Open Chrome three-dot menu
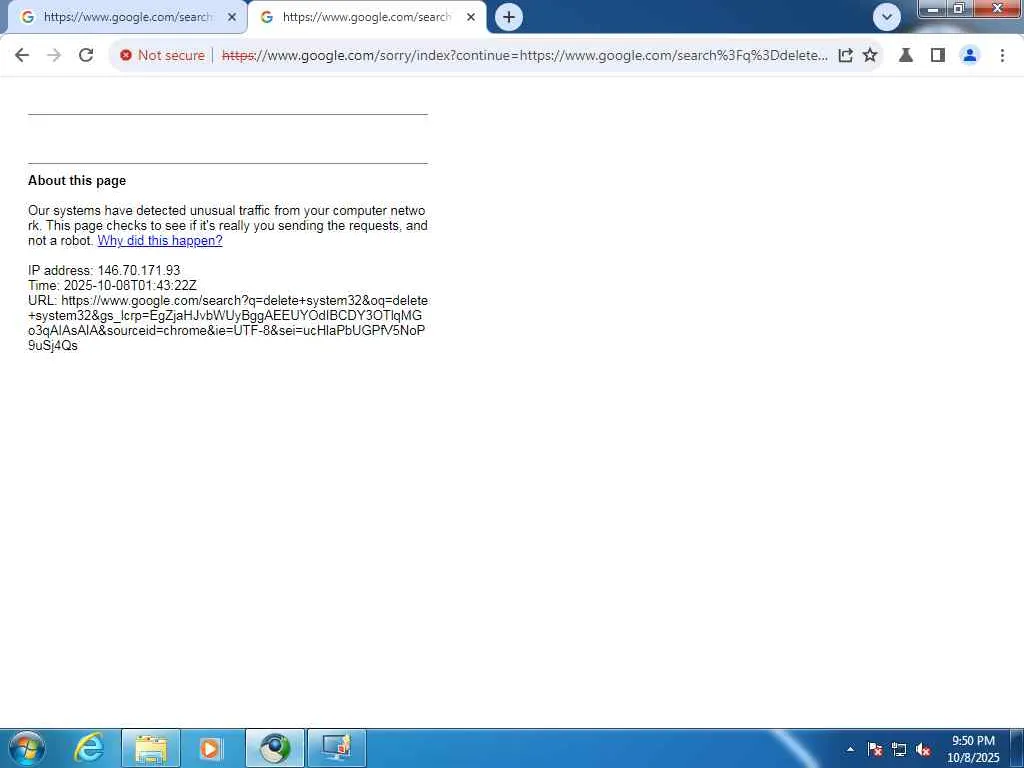 (1002, 56)
